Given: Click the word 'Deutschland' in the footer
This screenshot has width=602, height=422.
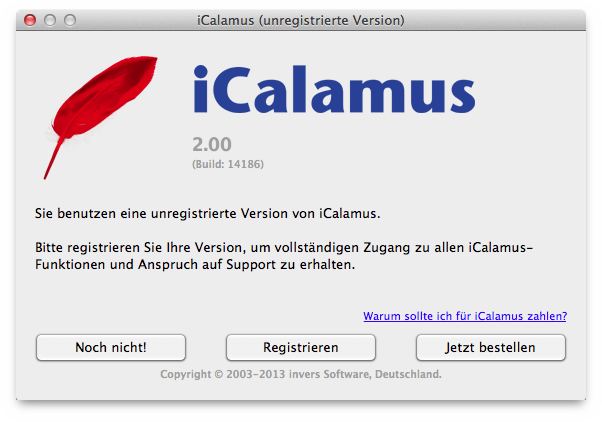Looking at the screenshot, I should tap(408, 374).
